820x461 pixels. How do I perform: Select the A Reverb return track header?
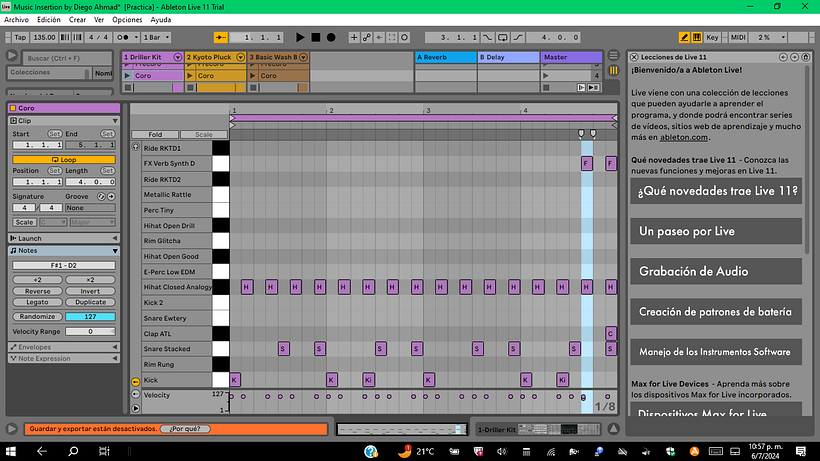coord(446,57)
